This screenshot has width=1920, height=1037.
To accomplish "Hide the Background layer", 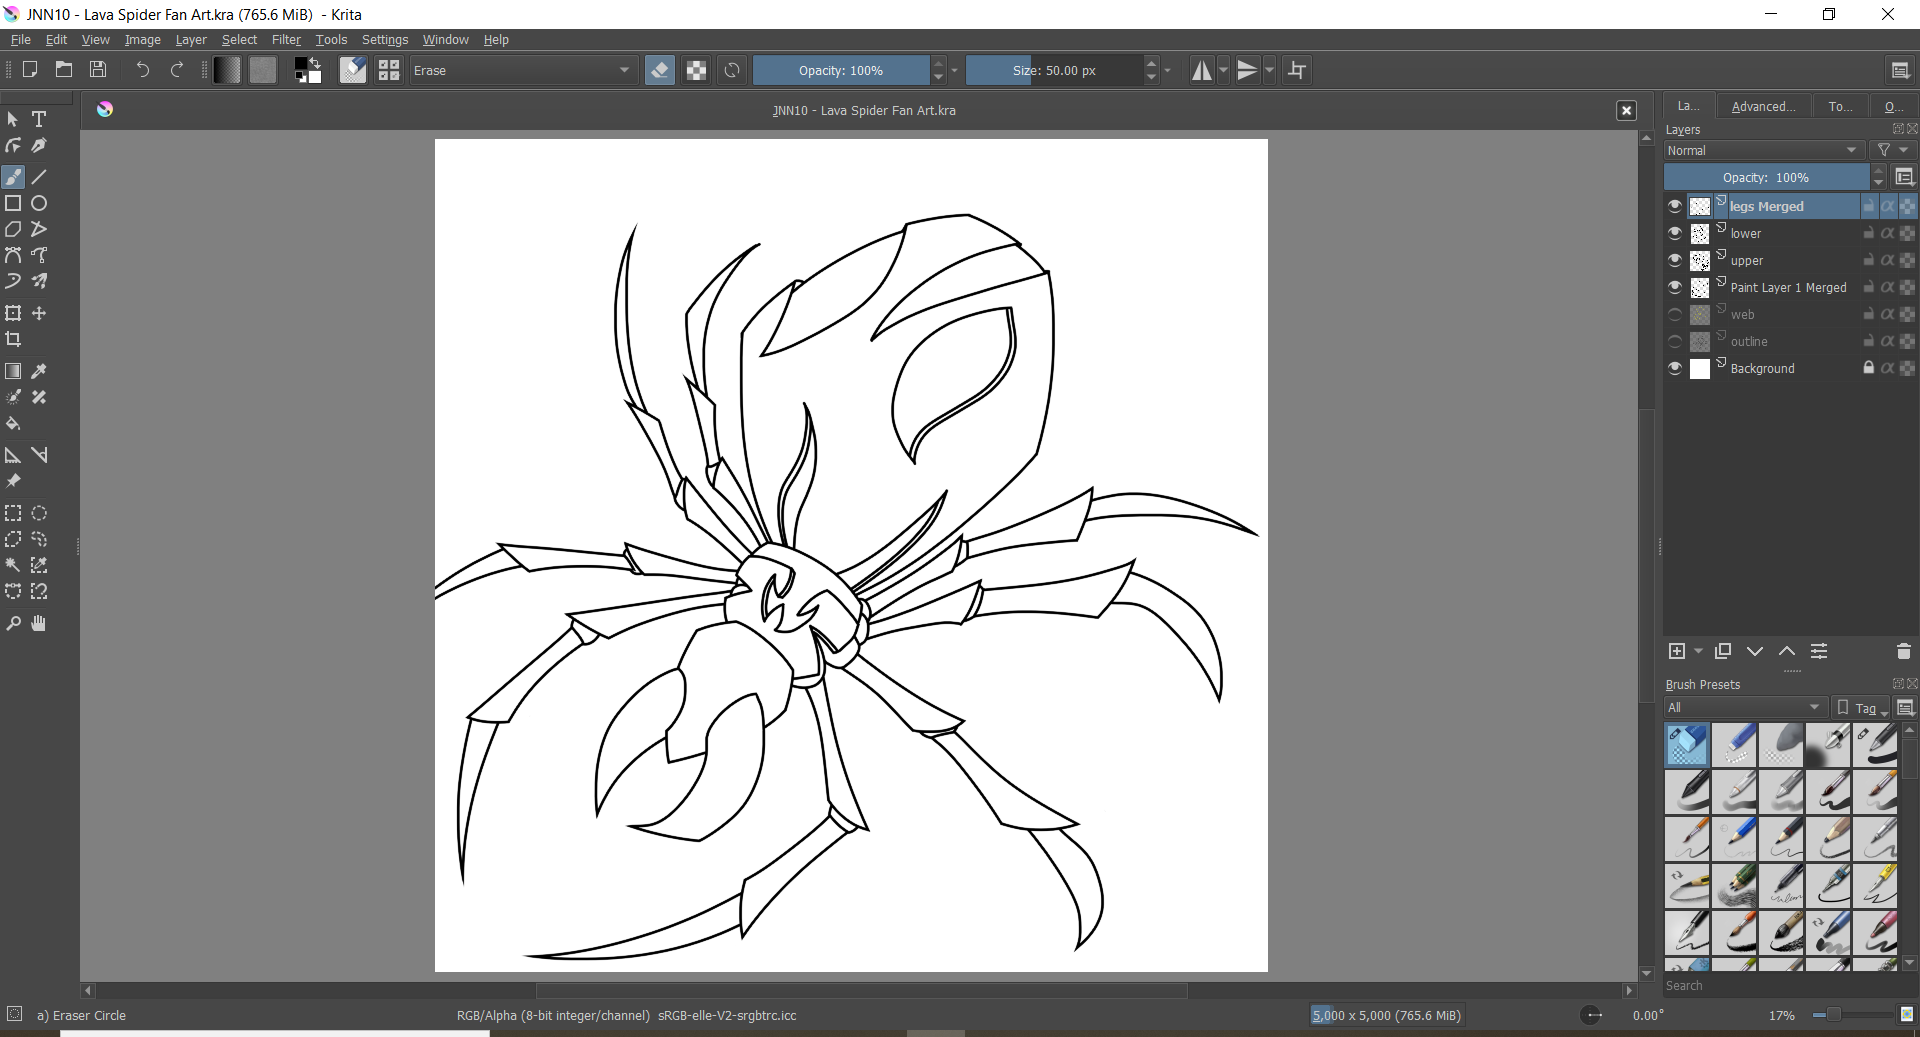I will point(1675,368).
